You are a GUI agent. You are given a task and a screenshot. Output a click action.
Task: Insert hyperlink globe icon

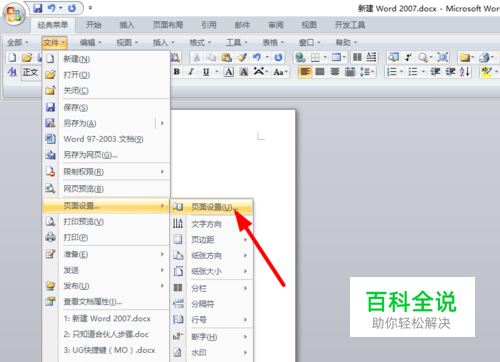point(300,58)
